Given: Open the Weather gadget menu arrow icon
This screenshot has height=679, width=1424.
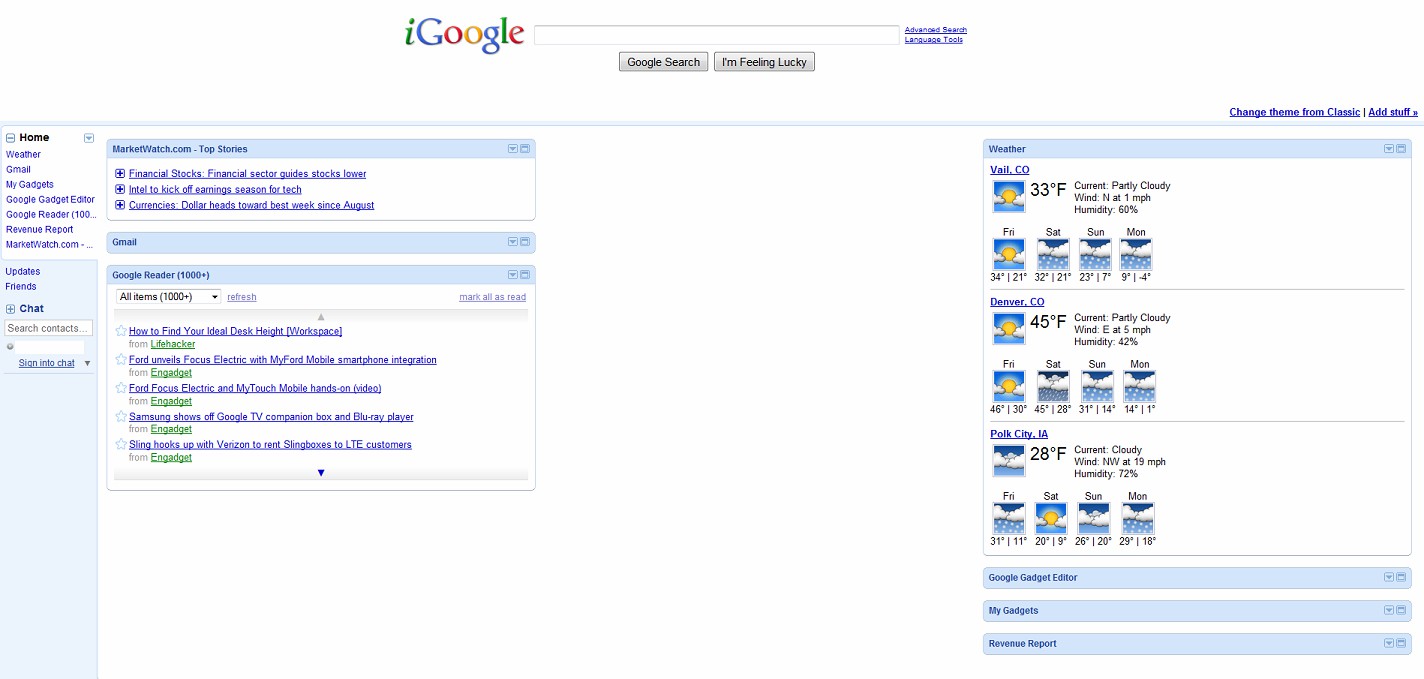Looking at the screenshot, I should [1388, 149].
